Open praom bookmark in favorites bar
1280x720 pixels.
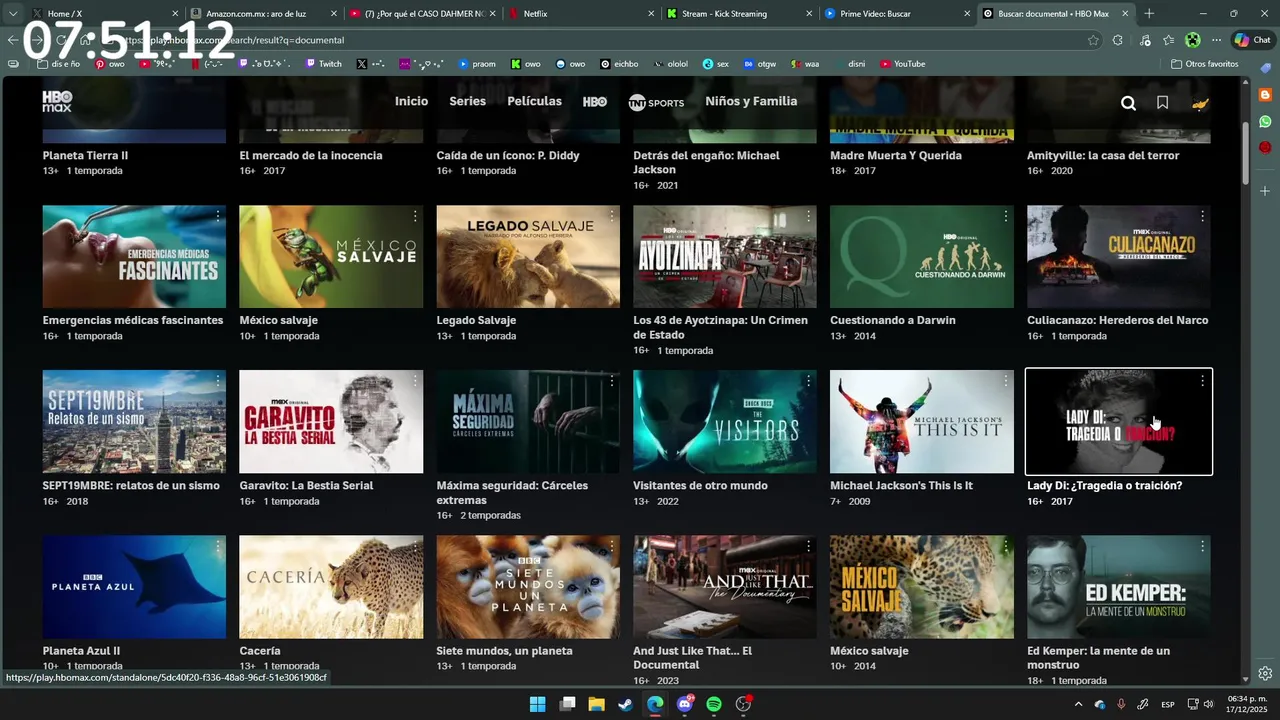pos(477,64)
